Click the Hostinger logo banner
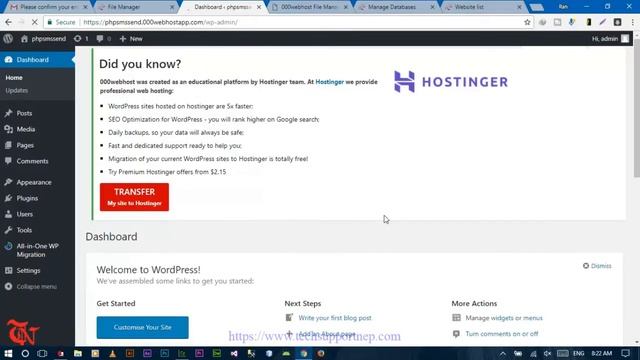 point(451,82)
